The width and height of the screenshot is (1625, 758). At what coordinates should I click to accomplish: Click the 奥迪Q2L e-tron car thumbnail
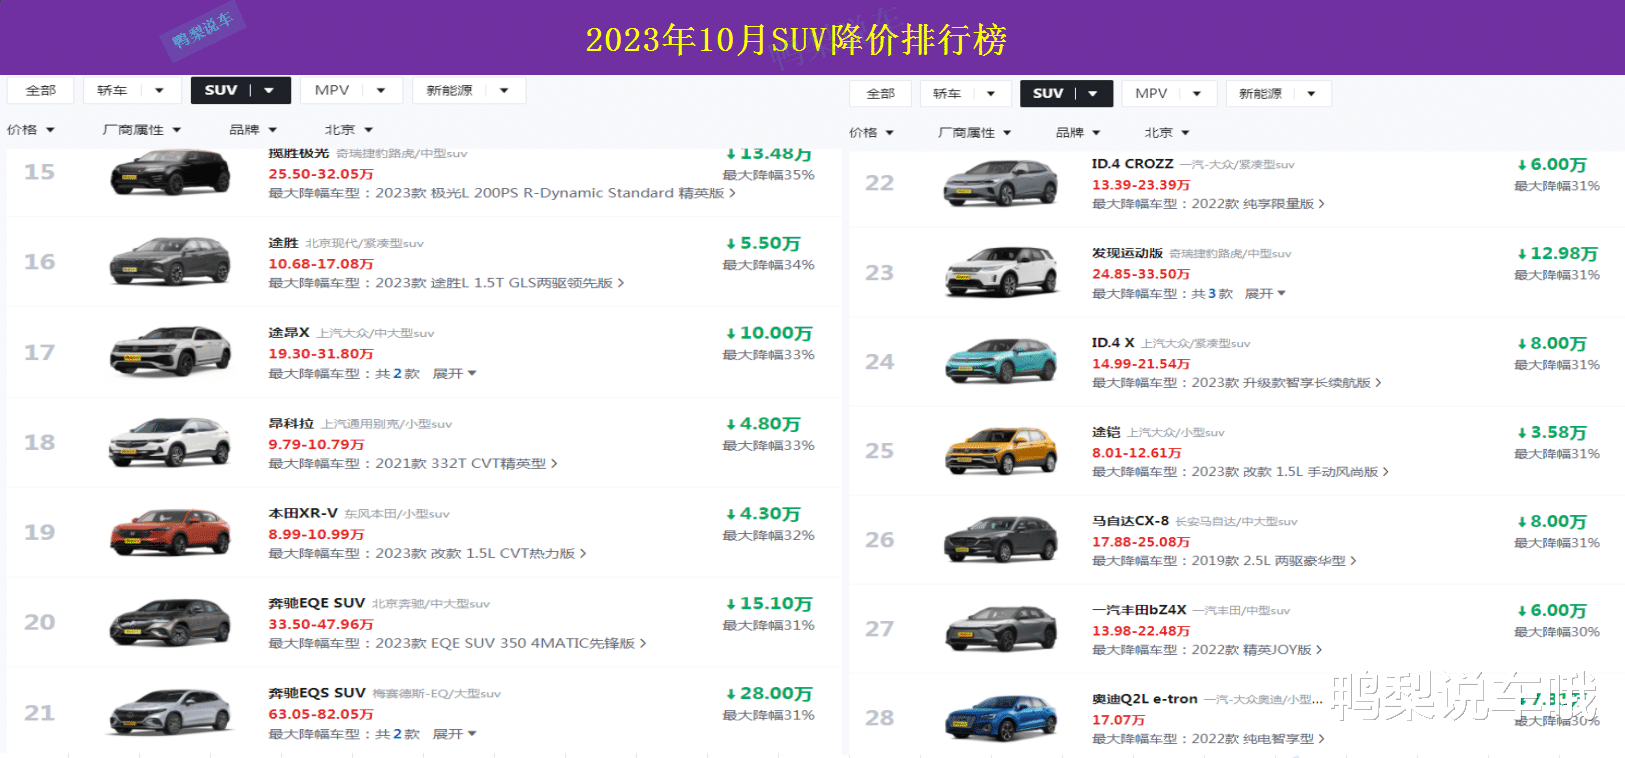pyautogui.click(x=1001, y=717)
